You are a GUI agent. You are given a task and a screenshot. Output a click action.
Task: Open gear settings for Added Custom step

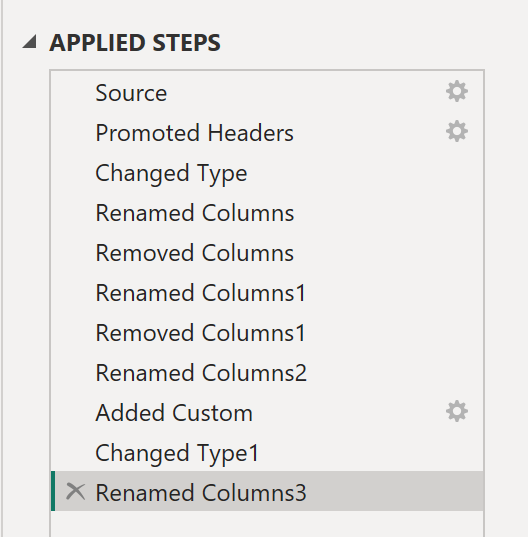click(457, 411)
